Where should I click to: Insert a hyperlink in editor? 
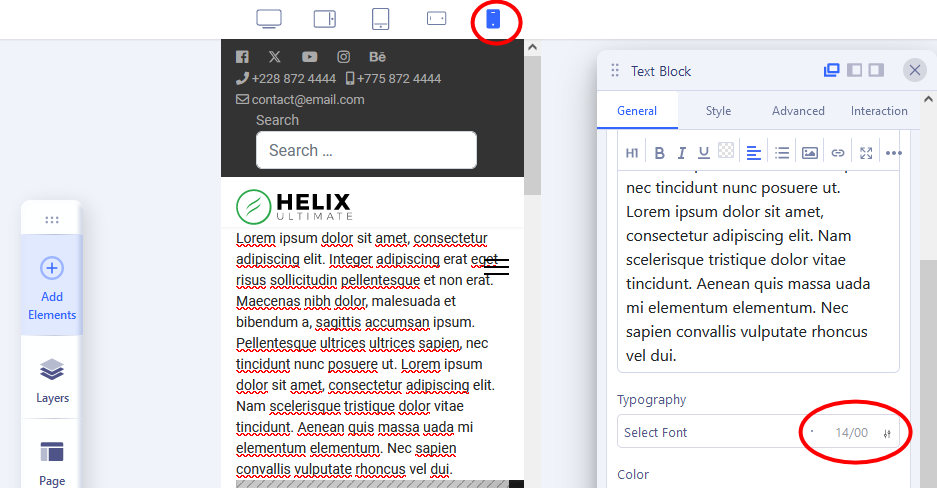coord(838,153)
